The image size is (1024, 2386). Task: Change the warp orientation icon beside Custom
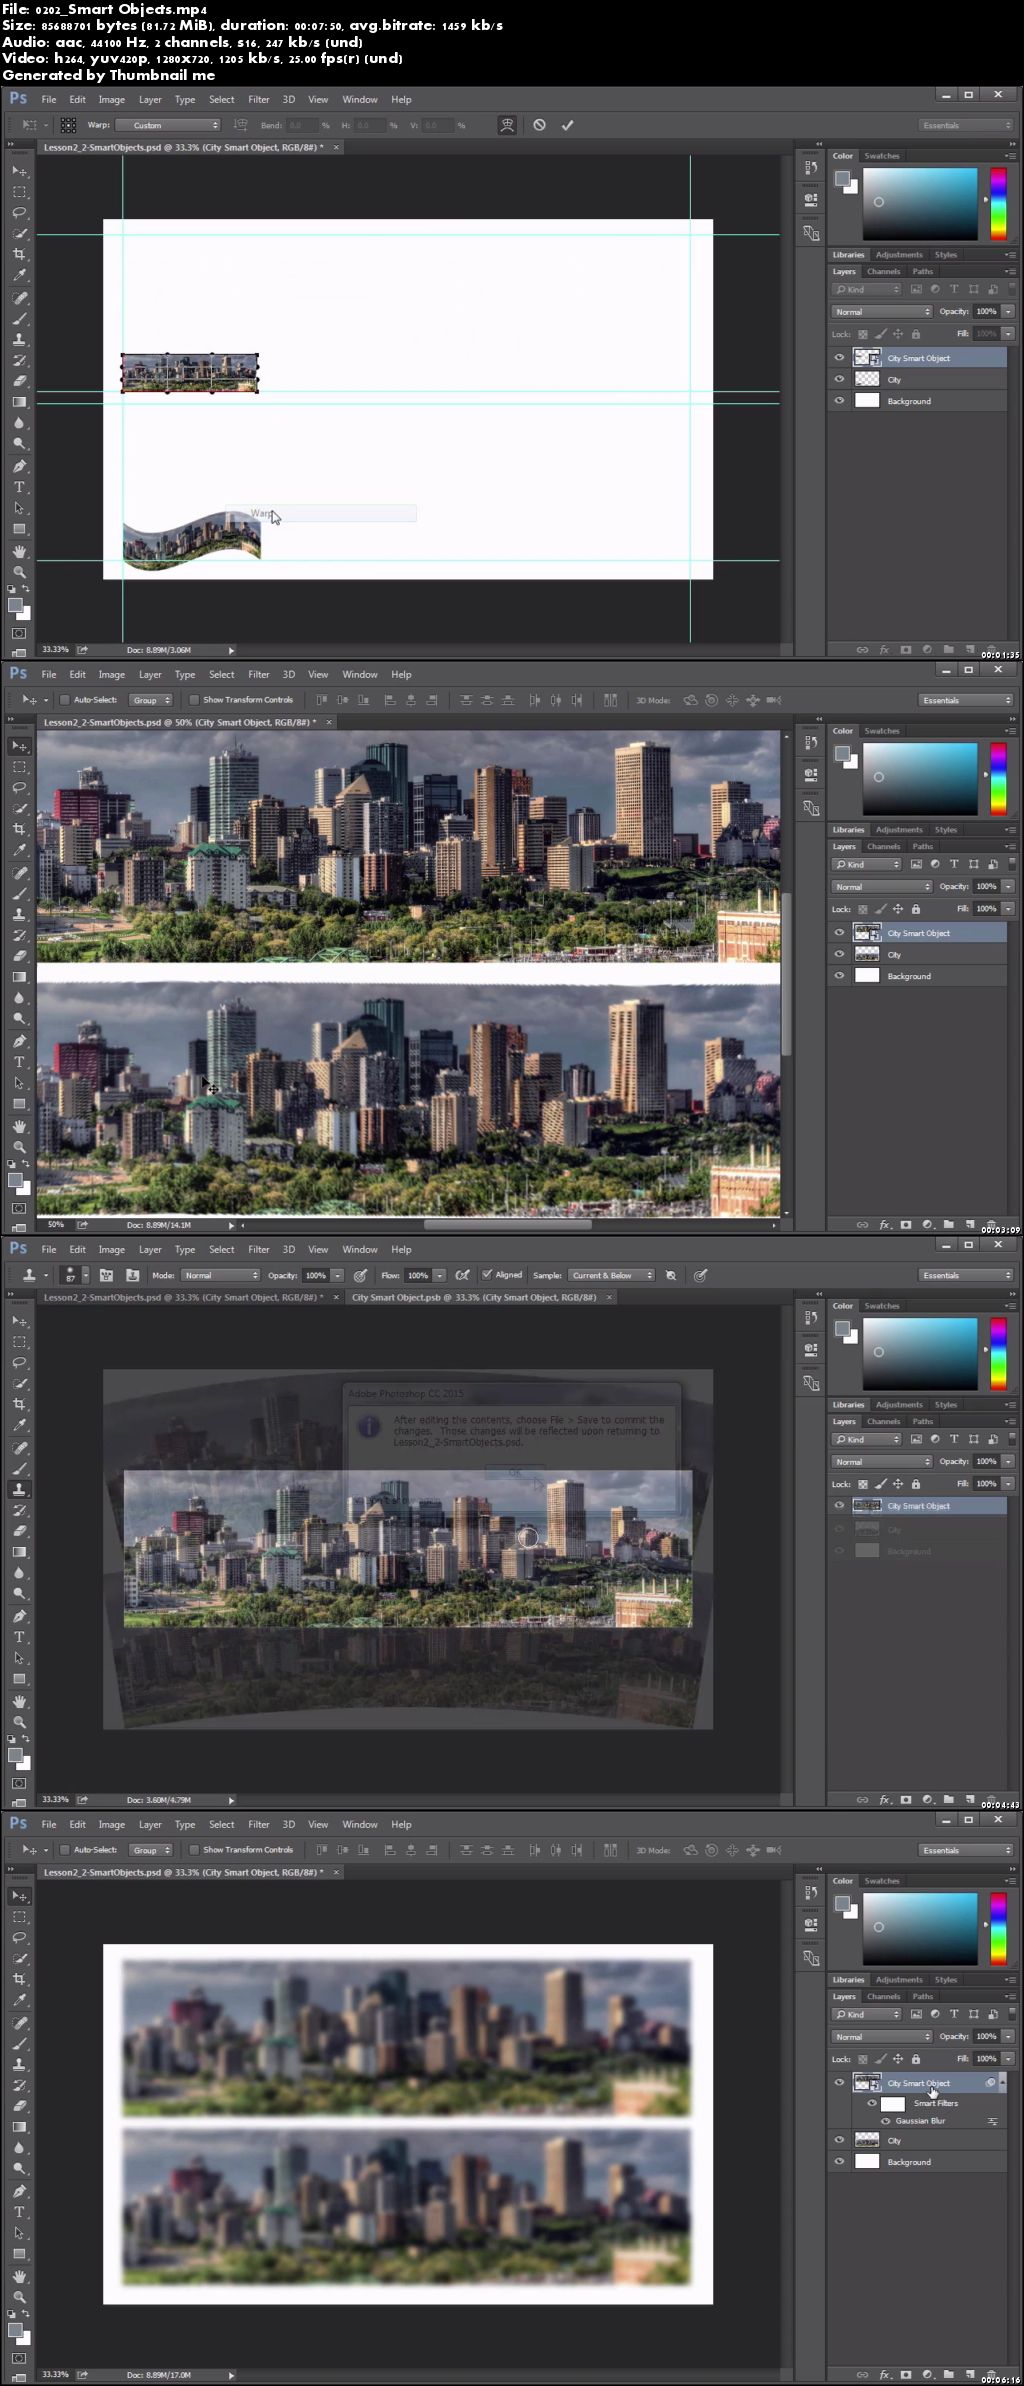coord(240,125)
